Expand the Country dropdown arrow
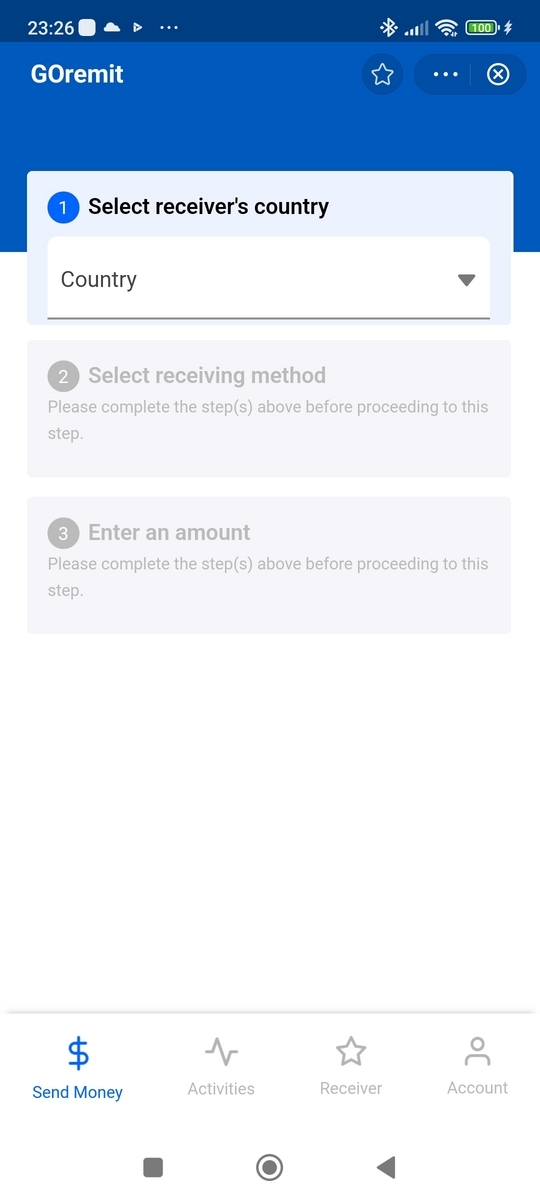The height and width of the screenshot is (1200, 540). 466,280
